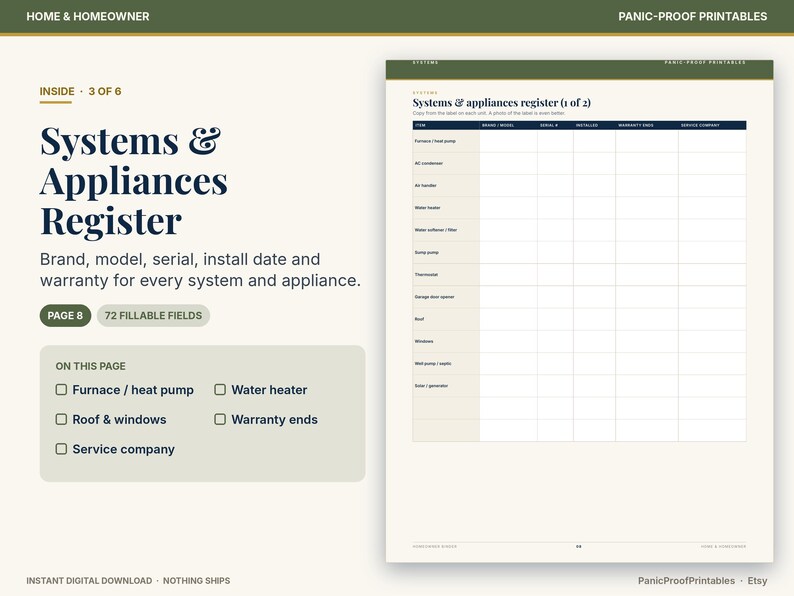The image size is (794, 596).
Task: Click the preview title Systems & appliances register (1 of 2)
Action: point(501,103)
